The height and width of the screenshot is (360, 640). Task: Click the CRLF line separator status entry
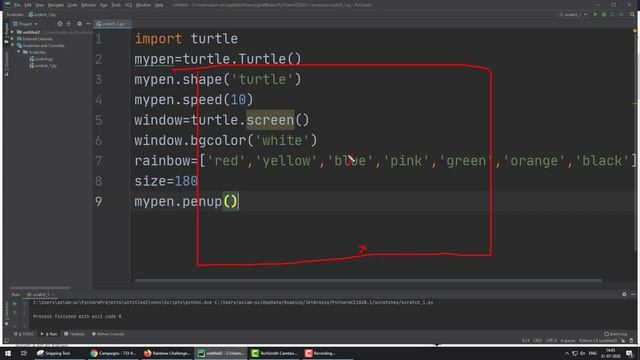point(538,340)
